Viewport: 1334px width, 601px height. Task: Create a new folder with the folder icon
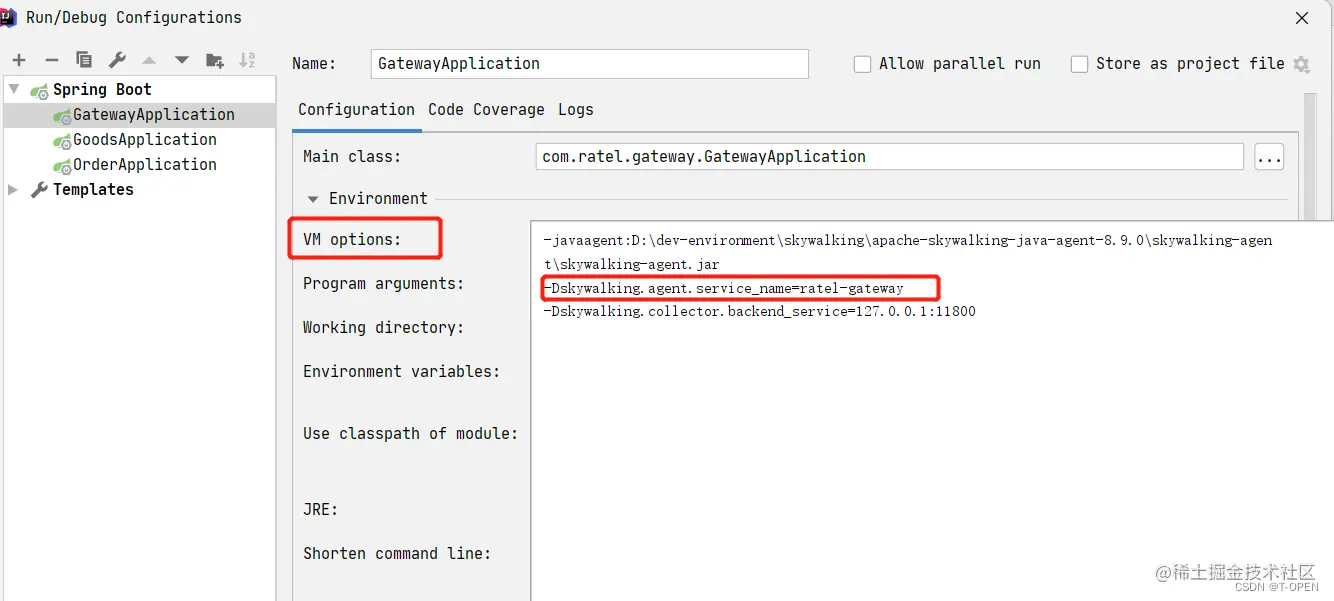[215, 60]
